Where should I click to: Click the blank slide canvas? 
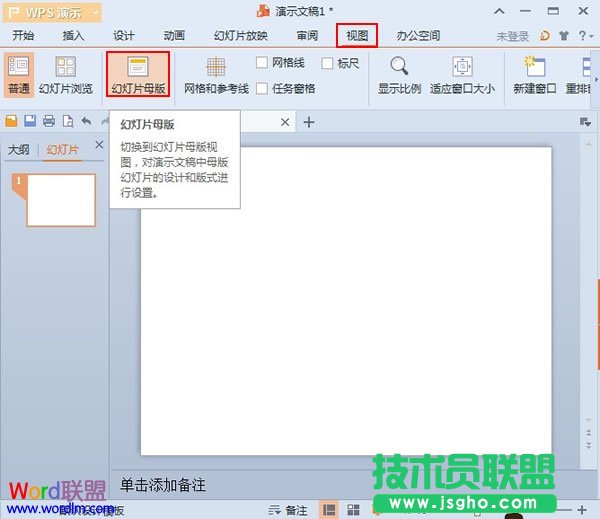point(346,301)
